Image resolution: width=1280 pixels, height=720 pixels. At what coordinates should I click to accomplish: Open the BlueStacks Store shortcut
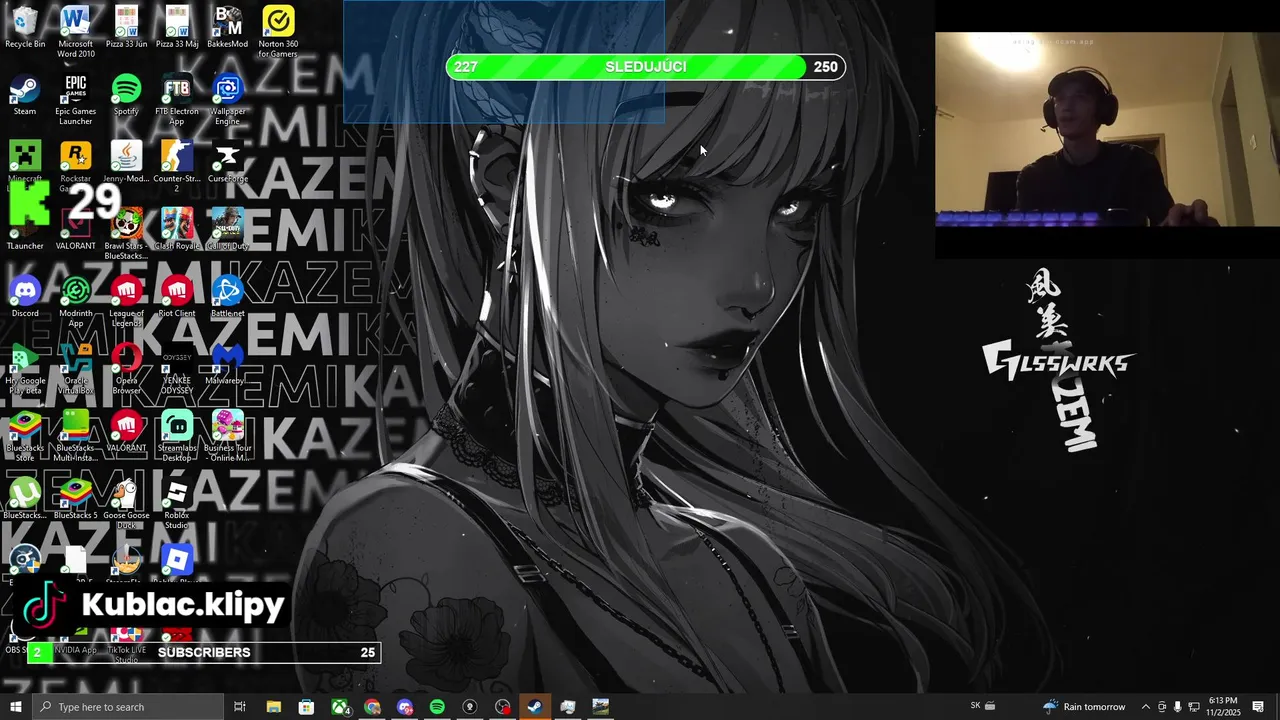click(x=25, y=435)
